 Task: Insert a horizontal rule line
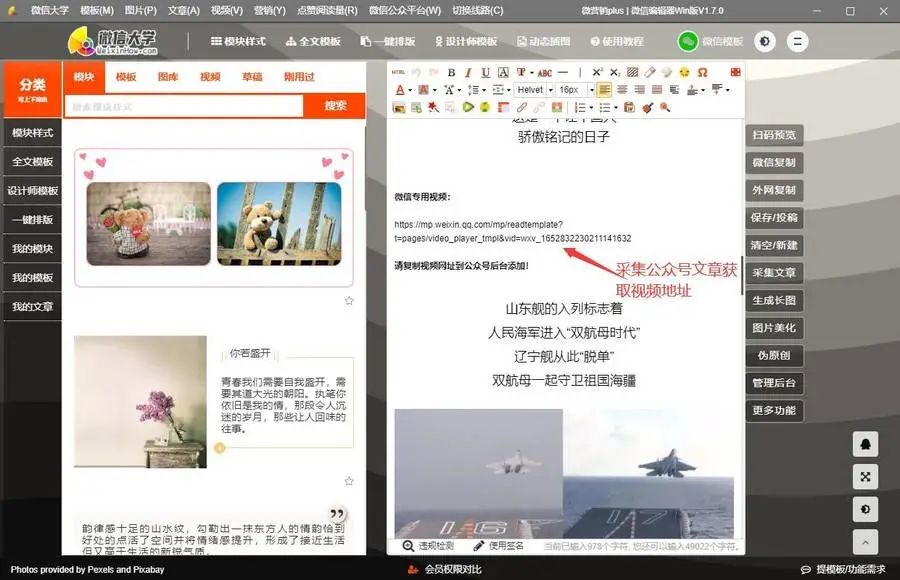pos(563,72)
